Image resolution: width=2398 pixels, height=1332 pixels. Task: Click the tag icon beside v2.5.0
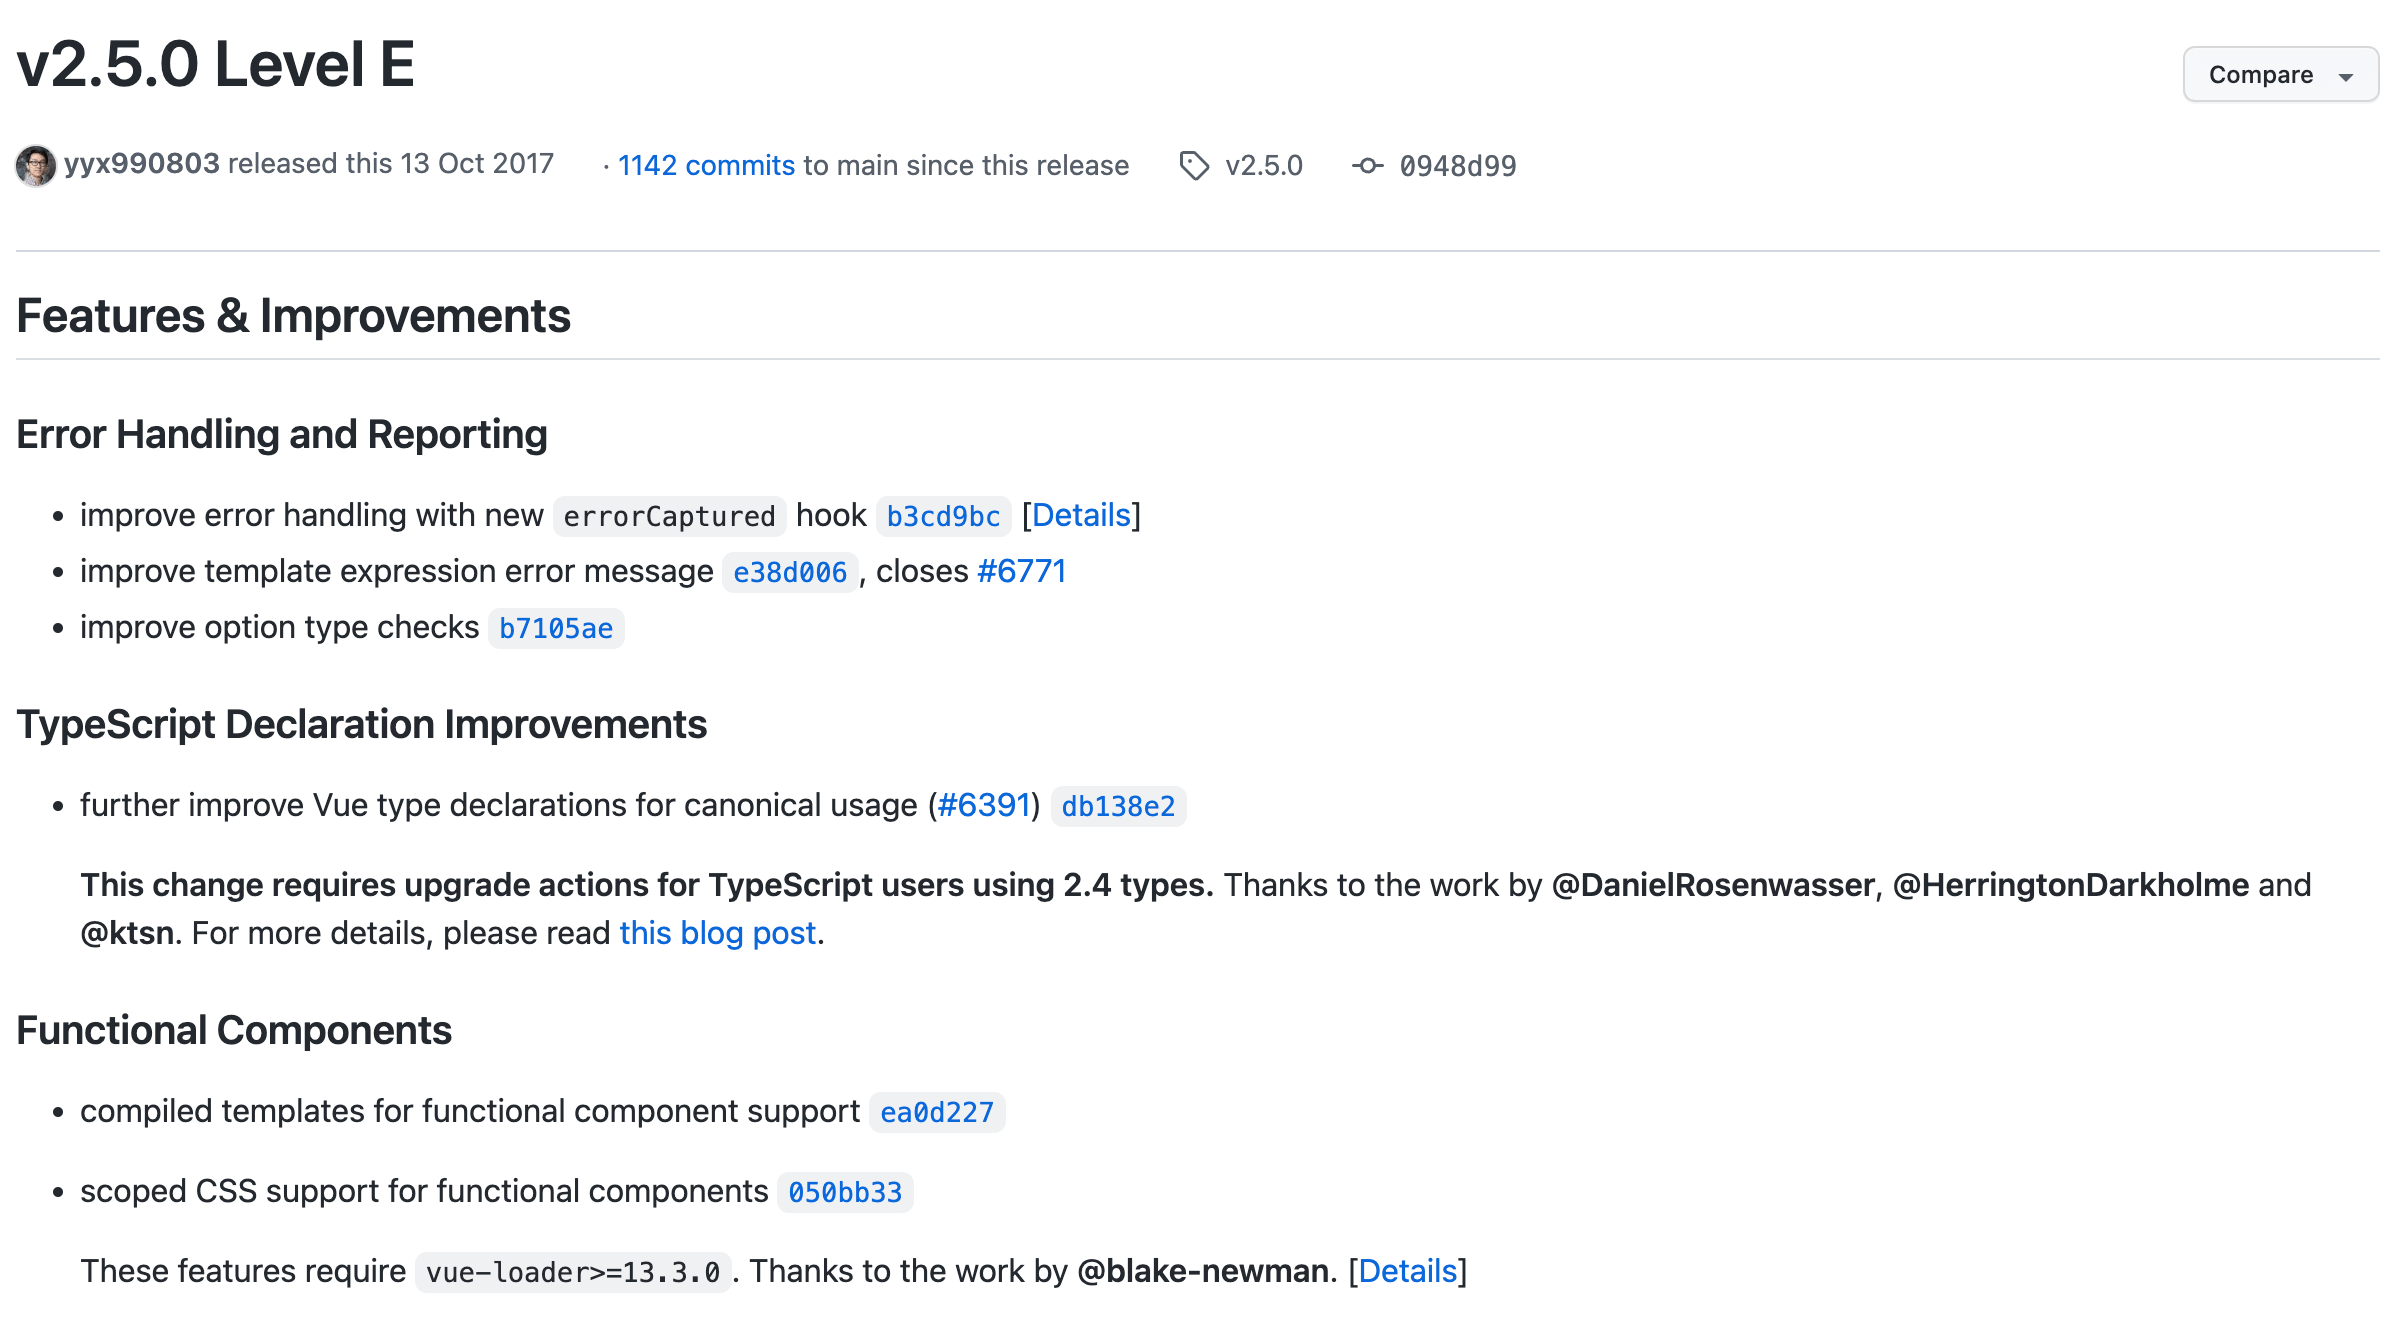tap(1194, 166)
